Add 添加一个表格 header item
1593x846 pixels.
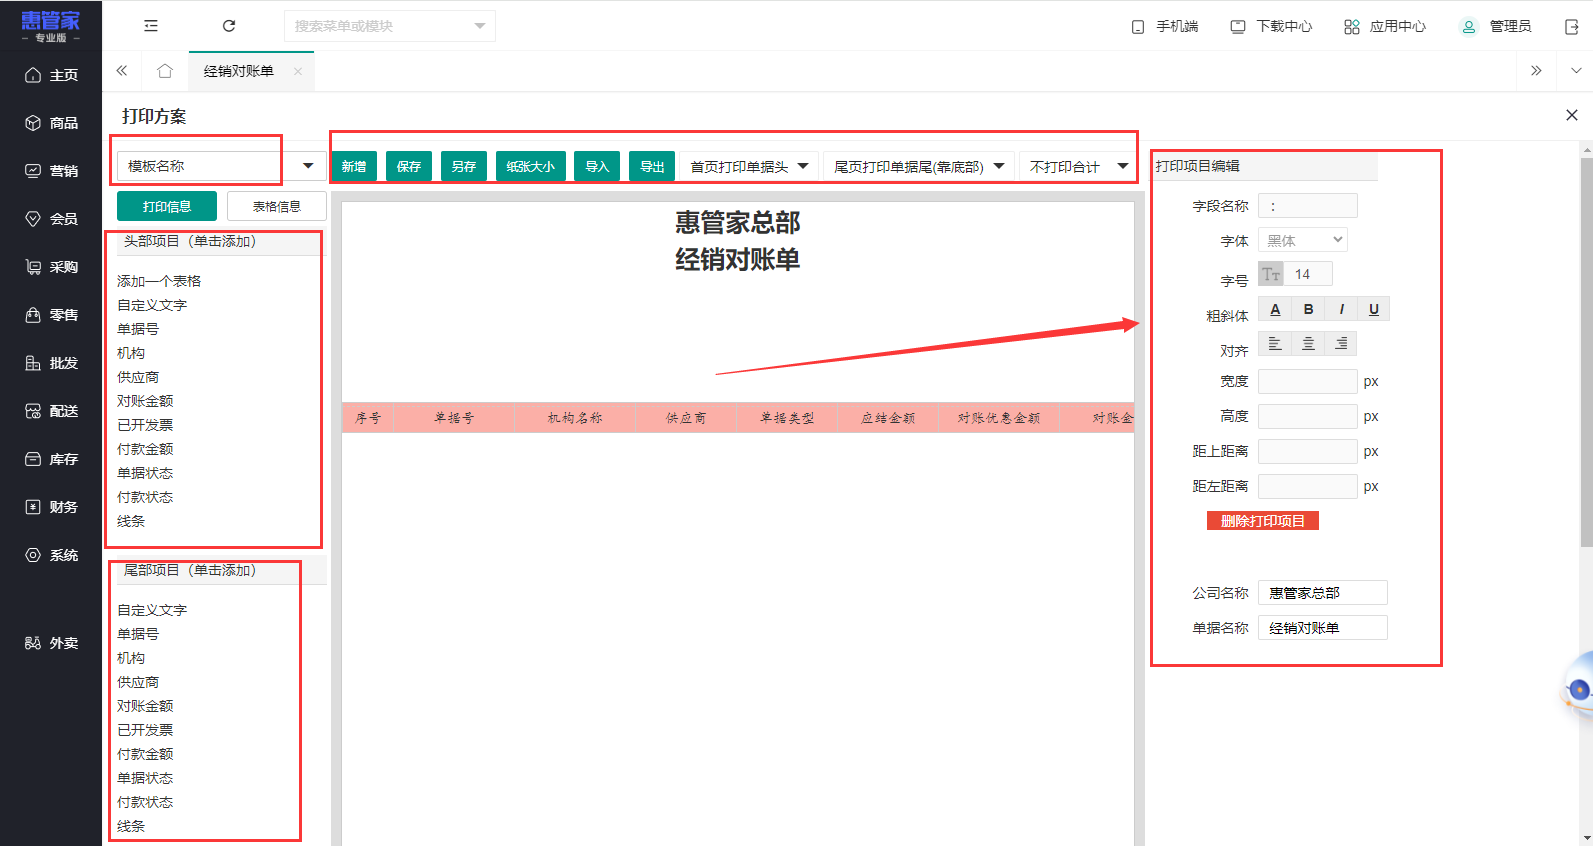coord(159,281)
